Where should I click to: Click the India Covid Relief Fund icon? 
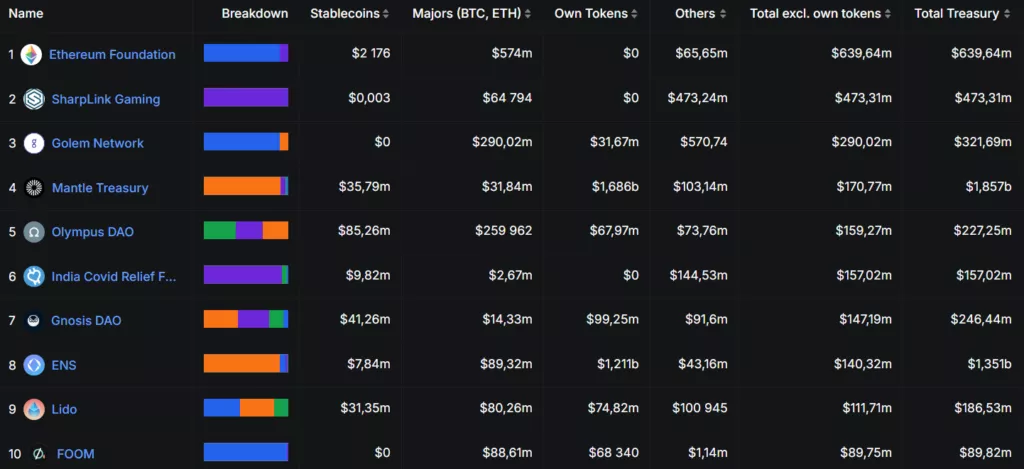click(x=34, y=276)
